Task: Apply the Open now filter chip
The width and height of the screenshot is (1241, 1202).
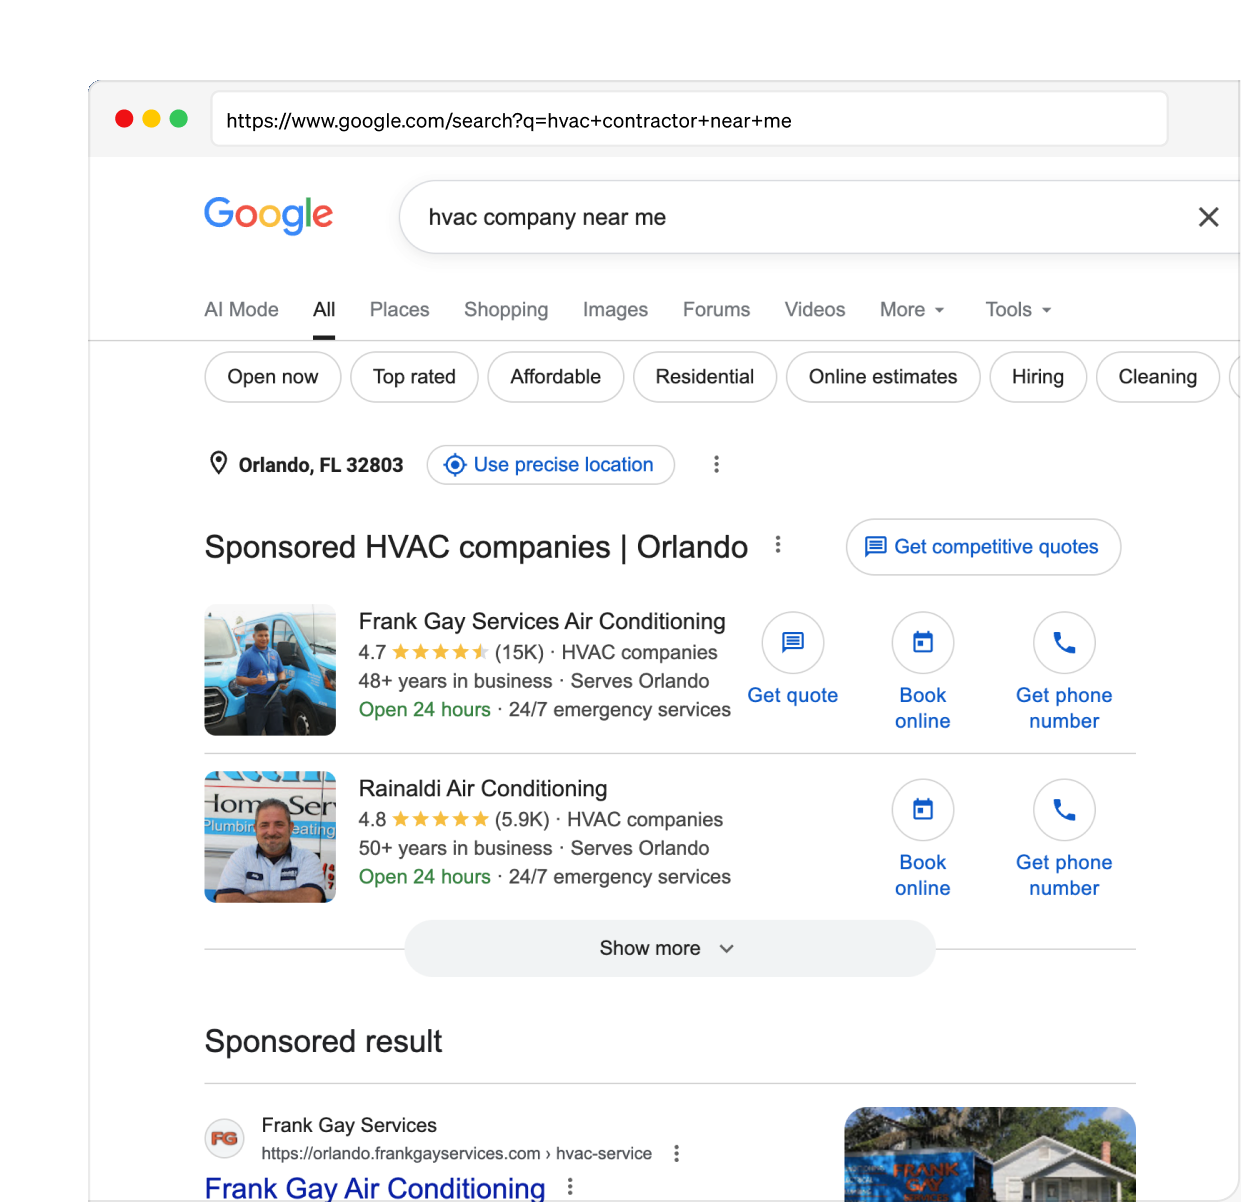Action: (x=273, y=377)
